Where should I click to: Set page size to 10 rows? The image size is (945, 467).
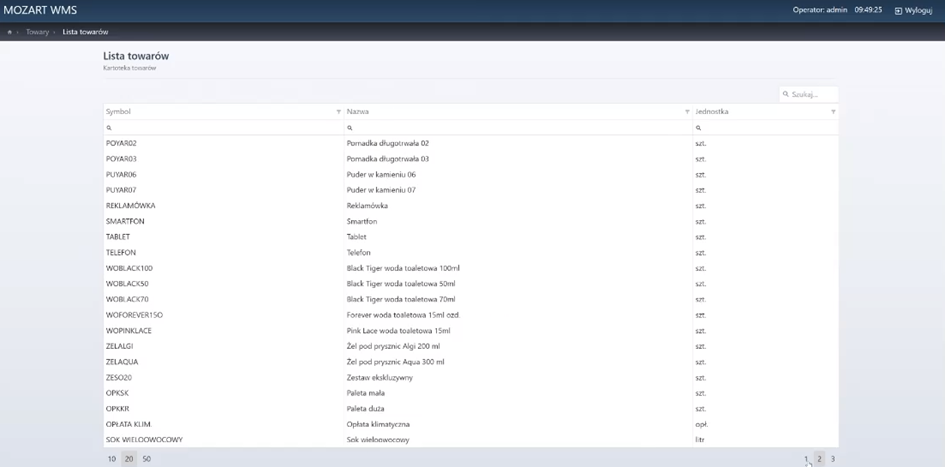tap(112, 458)
